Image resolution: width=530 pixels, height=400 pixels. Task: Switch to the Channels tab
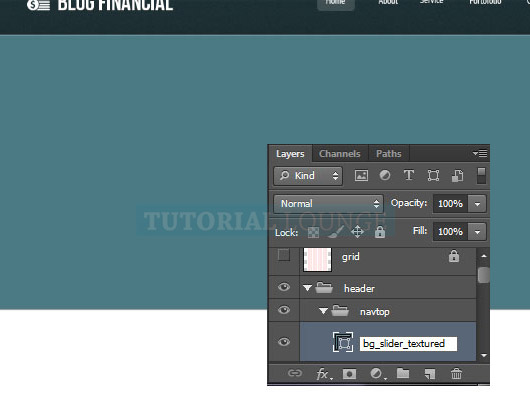[340, 154]
